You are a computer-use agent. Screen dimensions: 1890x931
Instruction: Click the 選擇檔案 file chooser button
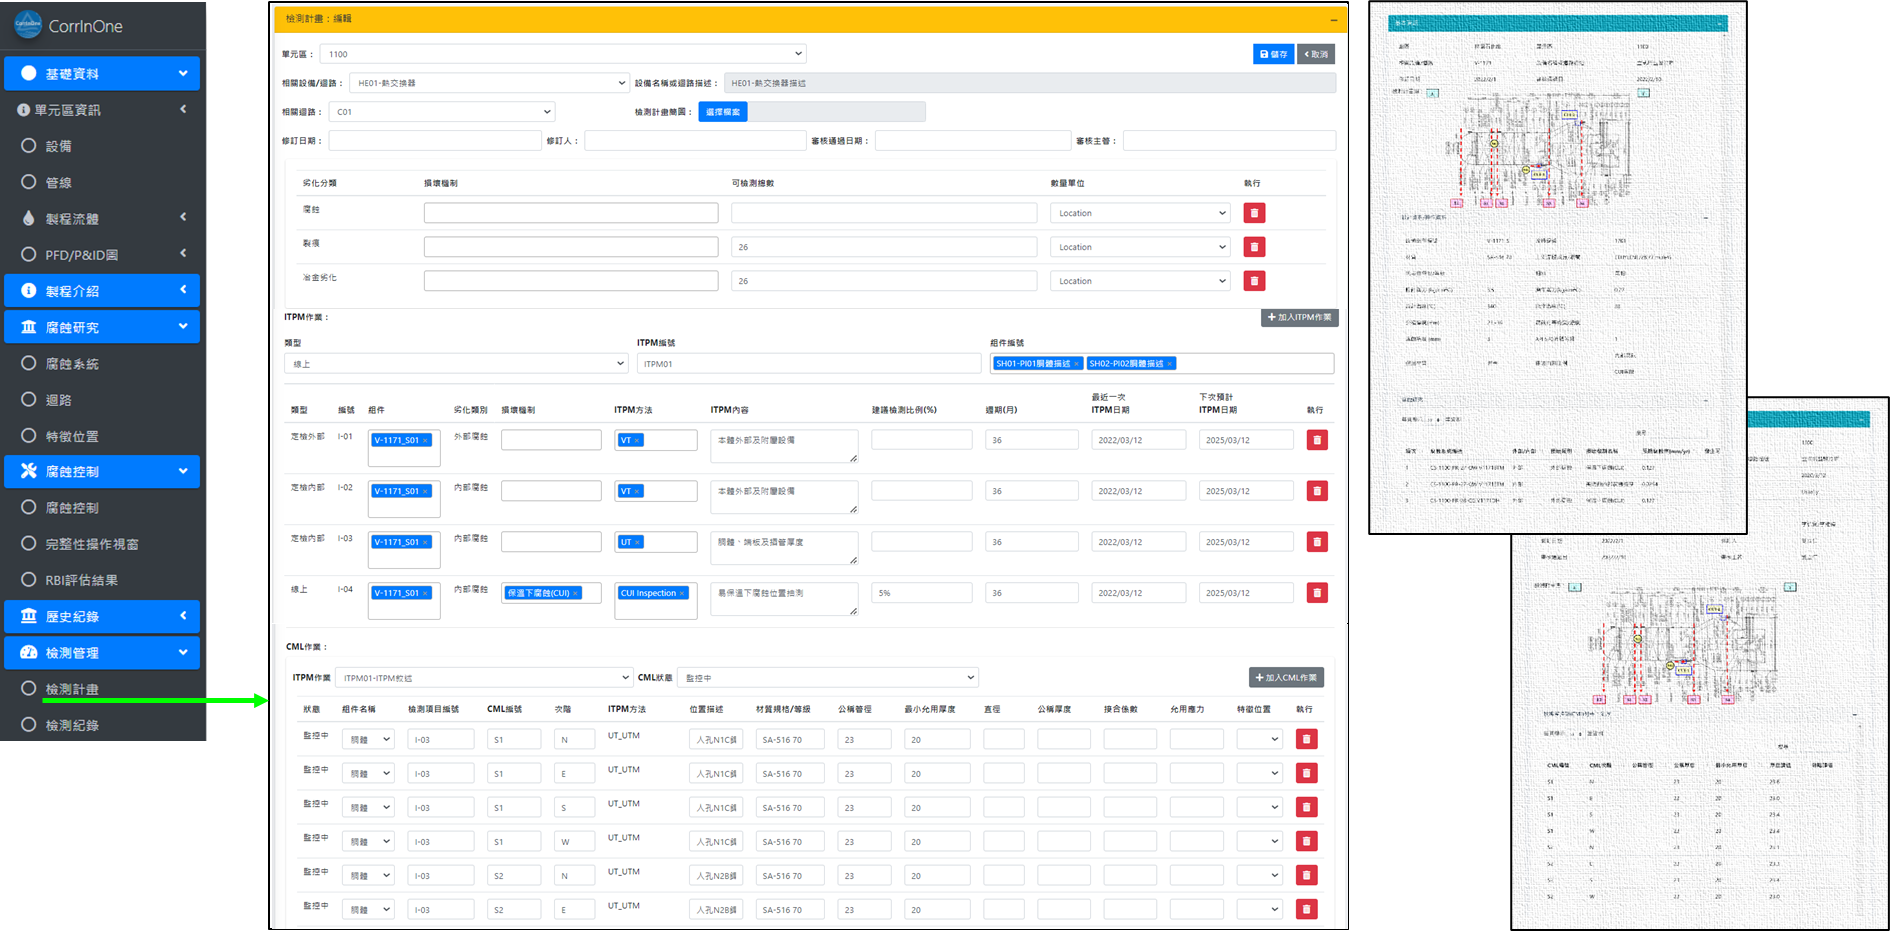723,112
